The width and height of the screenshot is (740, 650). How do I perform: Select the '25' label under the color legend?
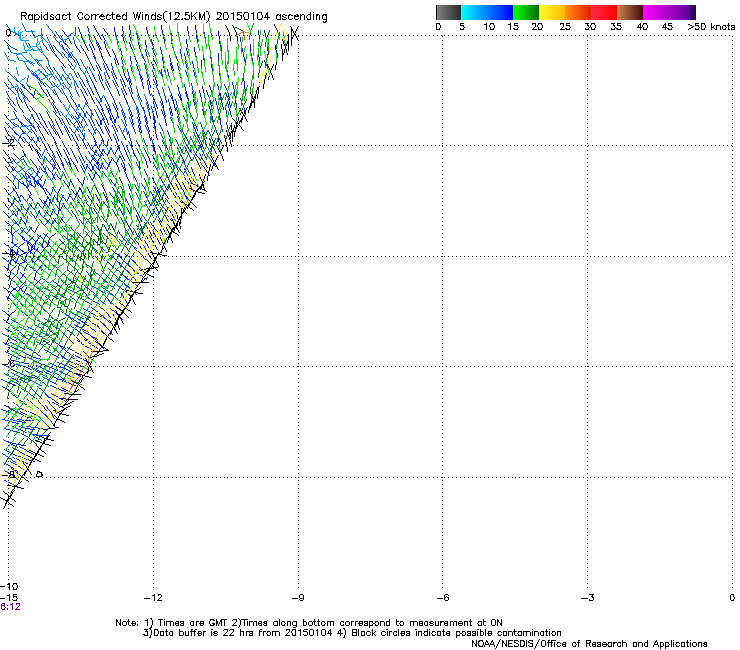click(x=565, y=27)
